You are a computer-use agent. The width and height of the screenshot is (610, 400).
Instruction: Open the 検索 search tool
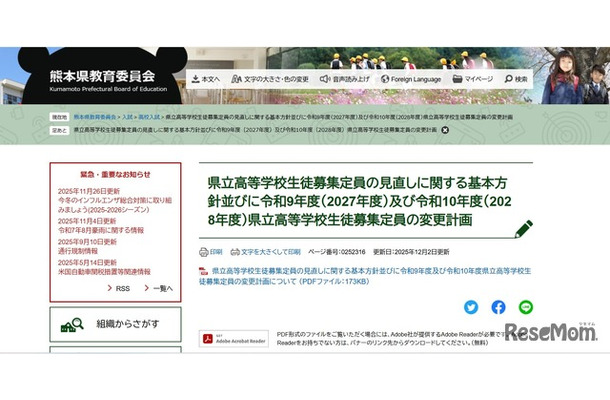[x=516, y=79]
